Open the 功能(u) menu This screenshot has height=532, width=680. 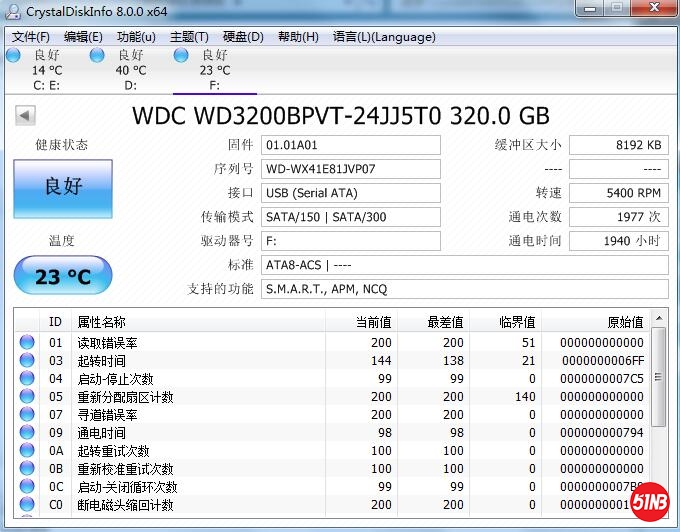pos(136,37)
